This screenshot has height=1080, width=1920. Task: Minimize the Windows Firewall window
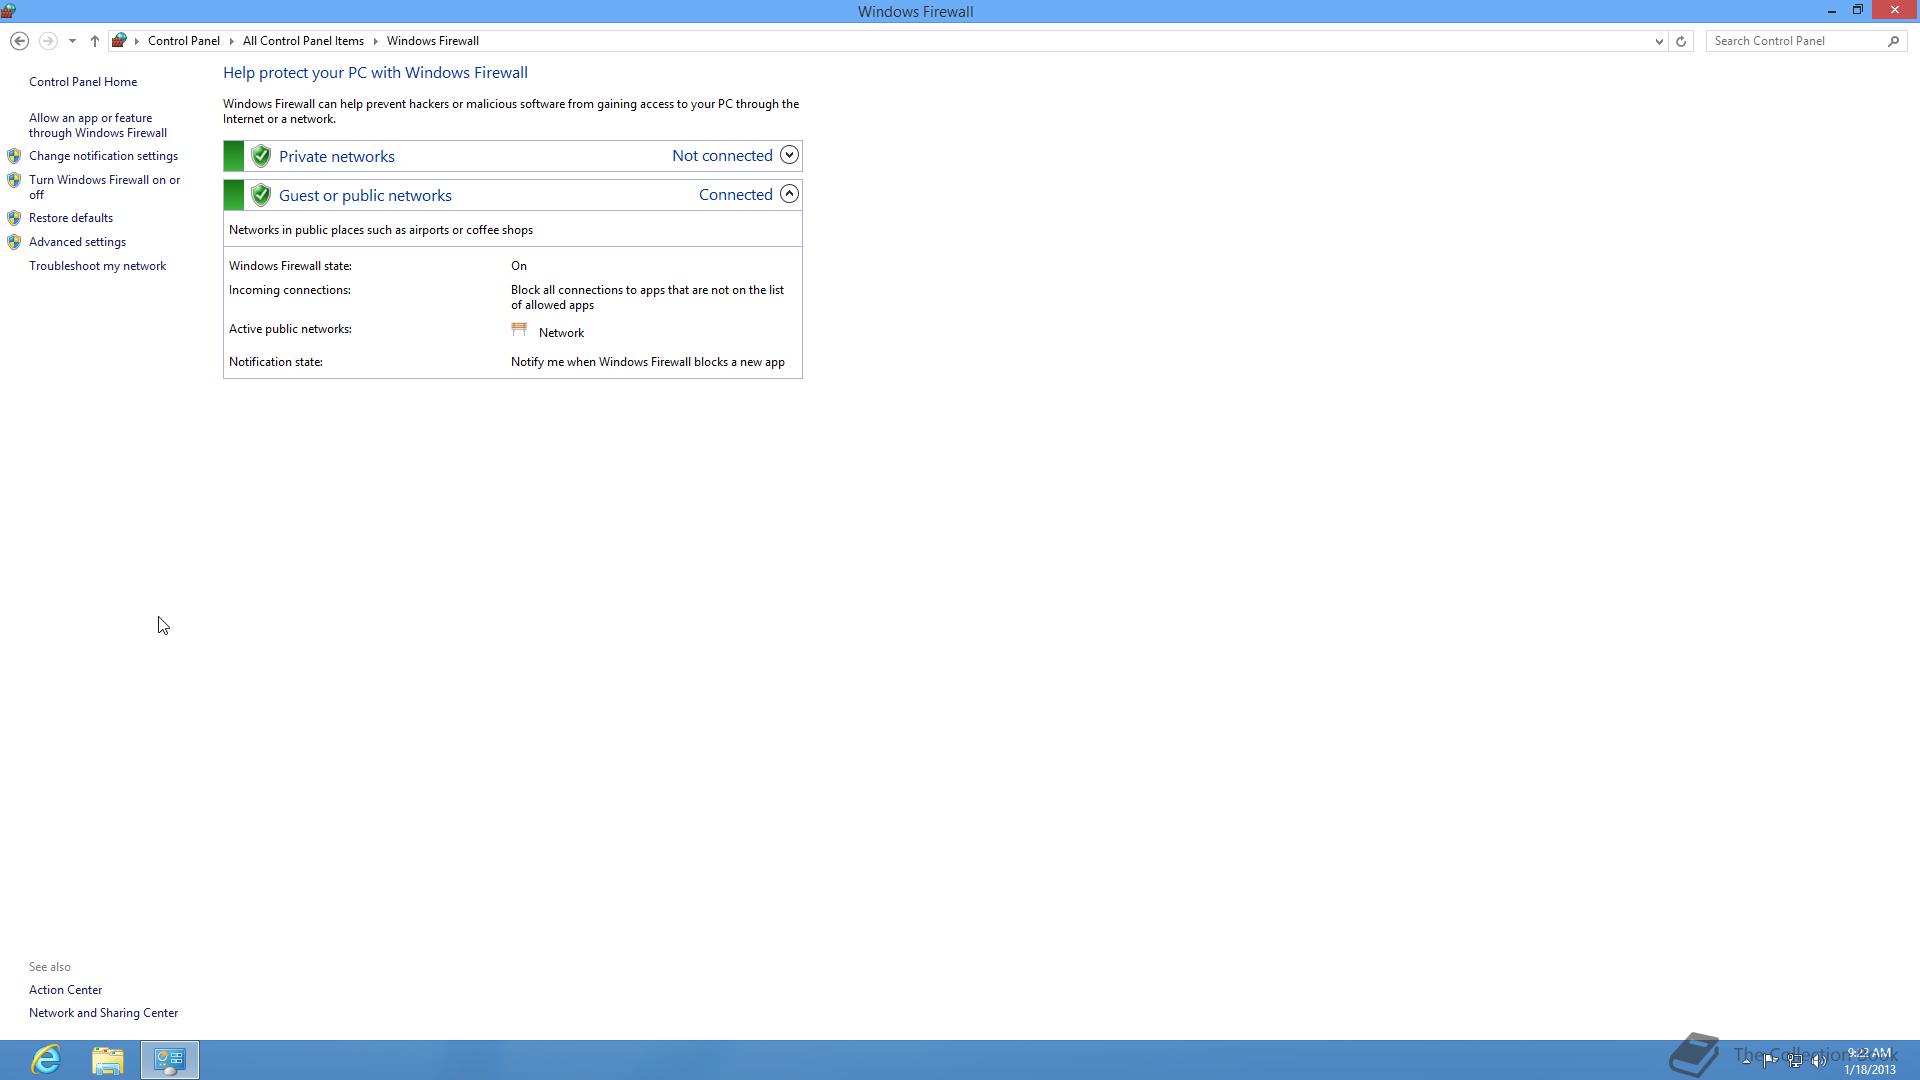1831,11
